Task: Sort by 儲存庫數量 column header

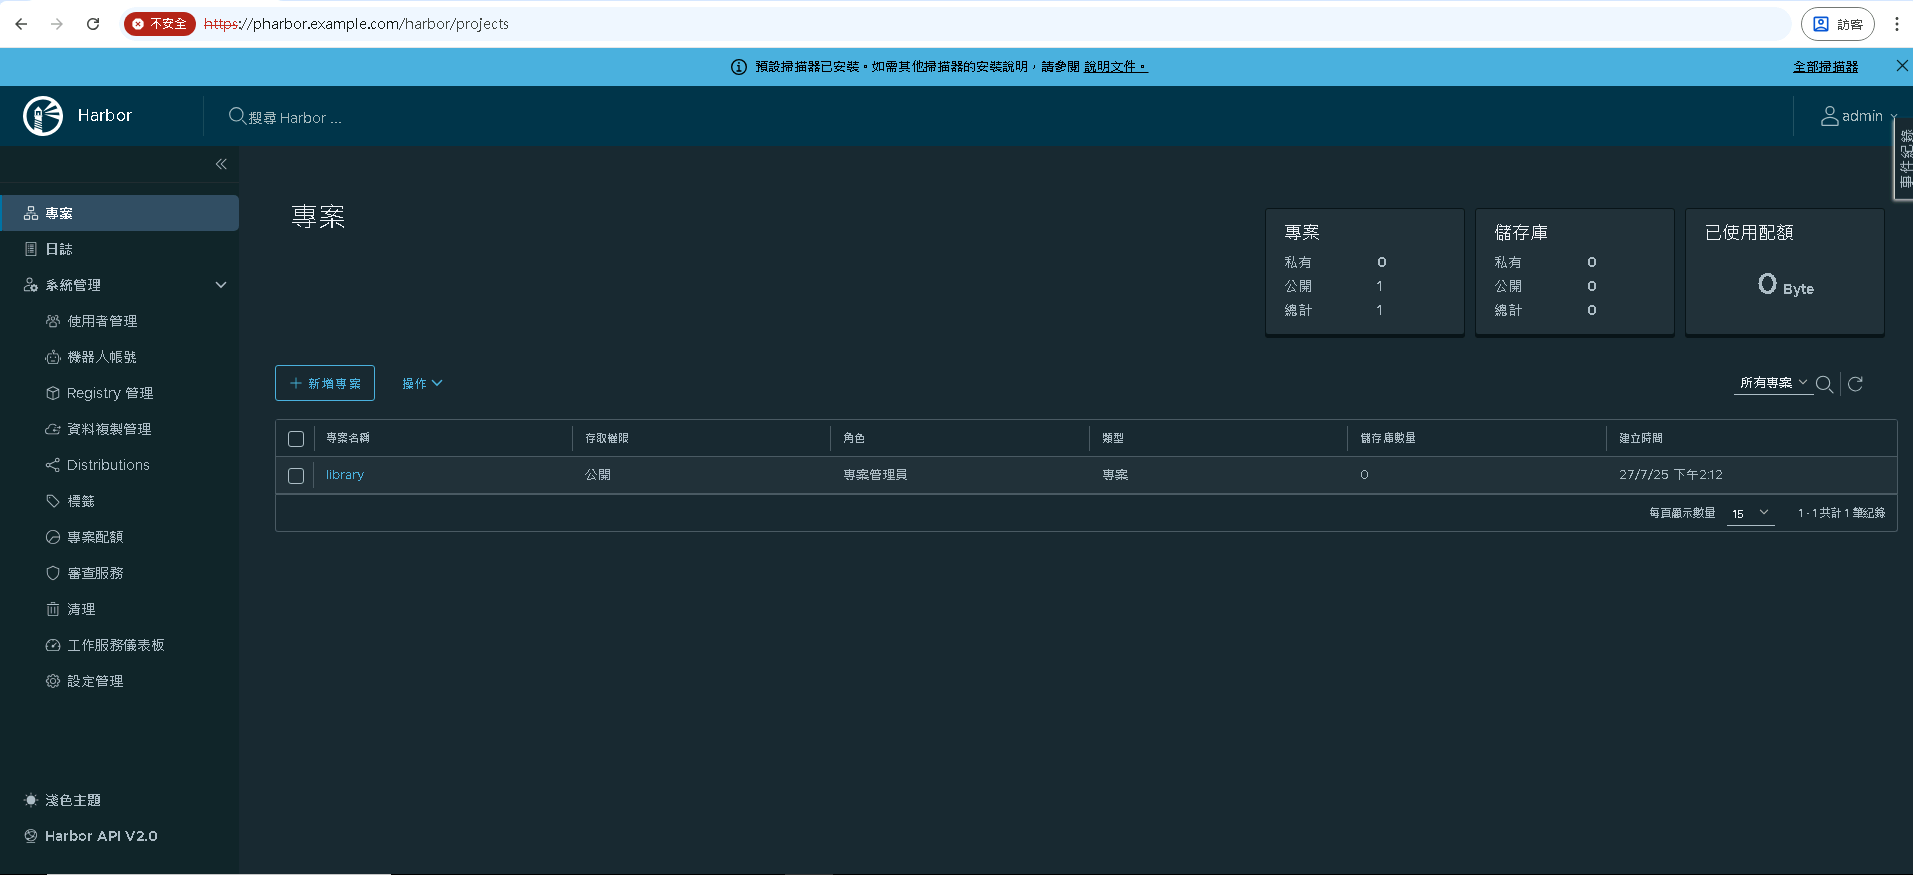Action: coord(1388,438)
